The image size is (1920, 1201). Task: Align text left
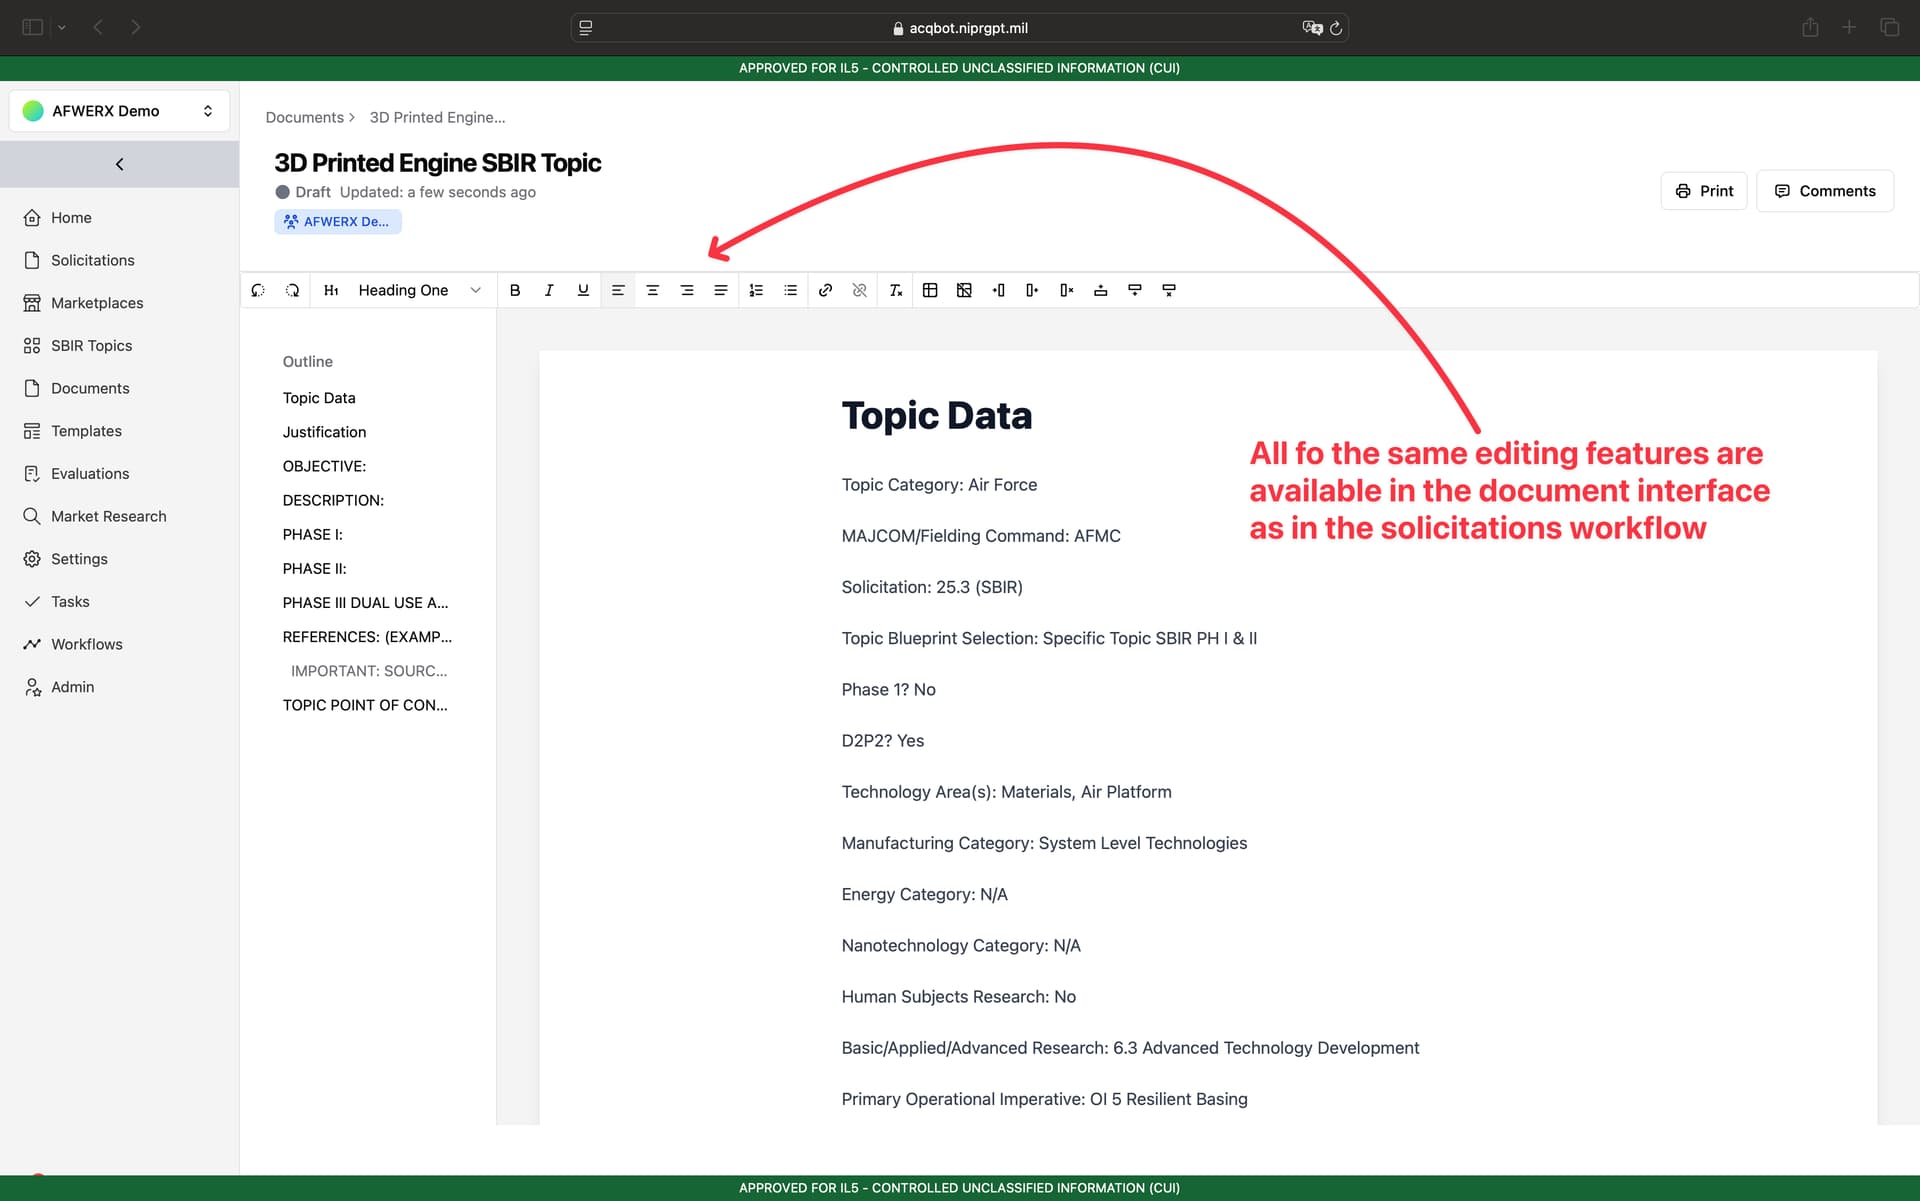pyautogui.click(x=618, y=290)
